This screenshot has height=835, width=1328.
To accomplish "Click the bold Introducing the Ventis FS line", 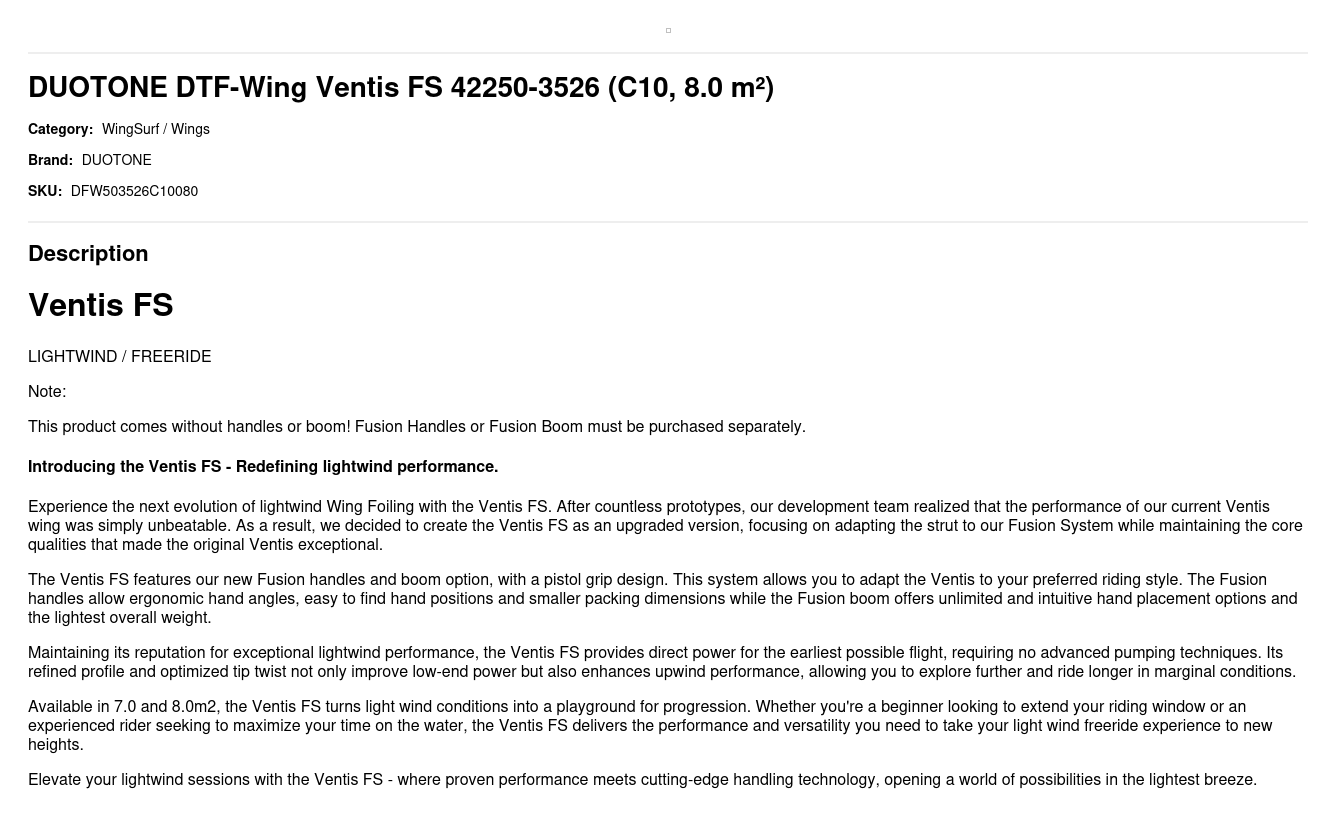I will coord(263,466).
